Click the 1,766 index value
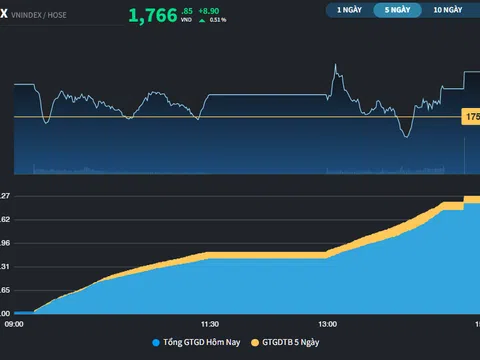The width and height of the screenshot is (480, 360). pos(153,16)
